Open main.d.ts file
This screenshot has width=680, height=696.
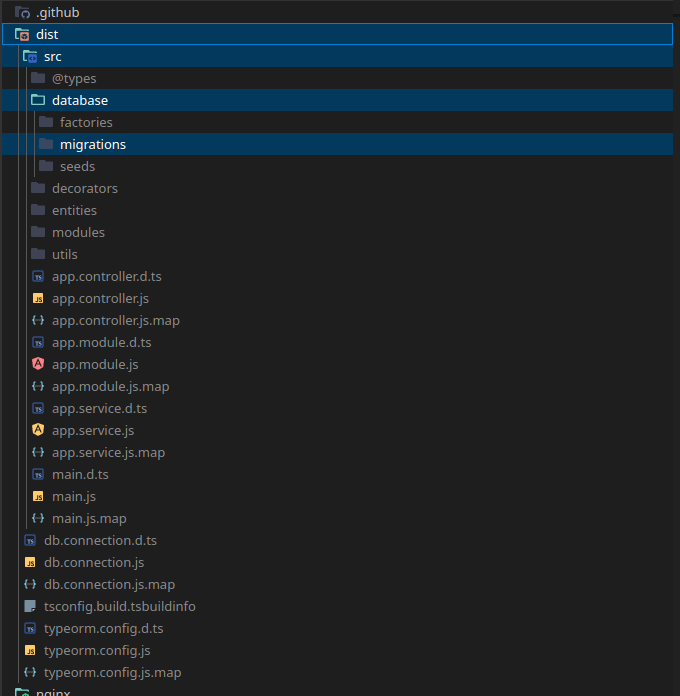[337, 474]
